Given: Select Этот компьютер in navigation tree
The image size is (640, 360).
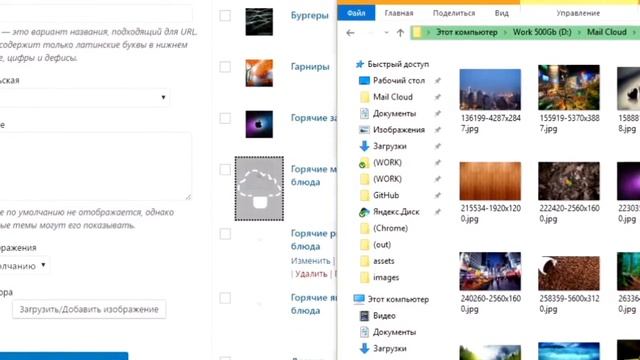Looking at the screenshot, I should coord(391,299).
